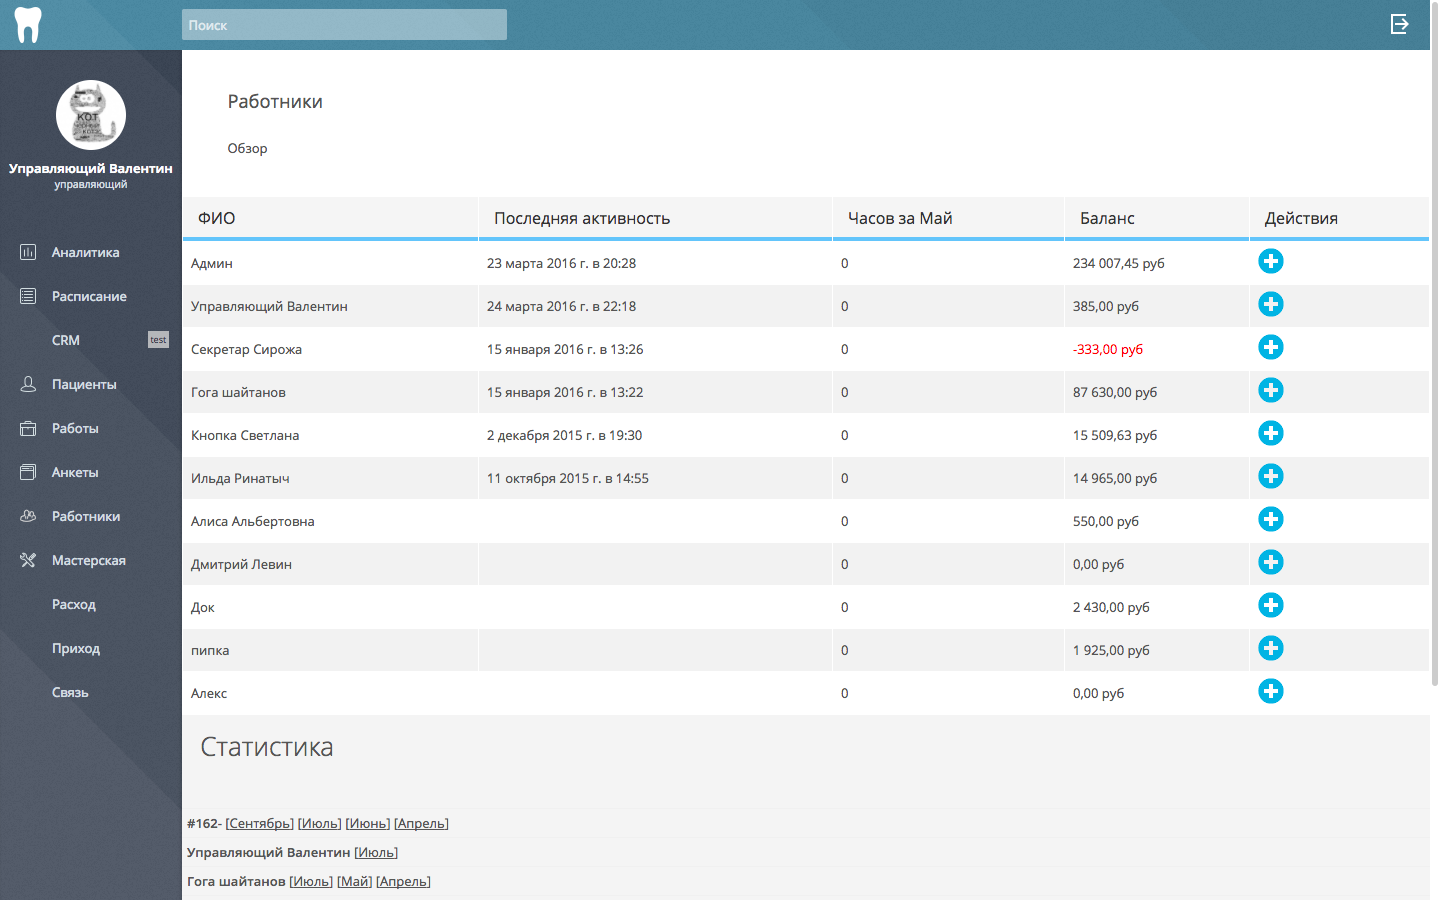The width and height of the screenshot is (1440, 900).
Task: Click the Мастерская tools icon
Action: (x=28, y=560)
